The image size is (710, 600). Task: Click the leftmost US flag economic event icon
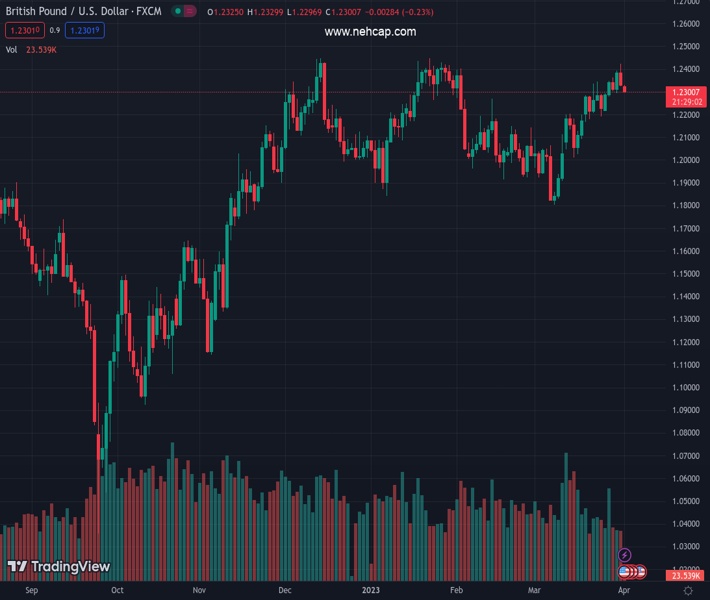tap(625, 572)
